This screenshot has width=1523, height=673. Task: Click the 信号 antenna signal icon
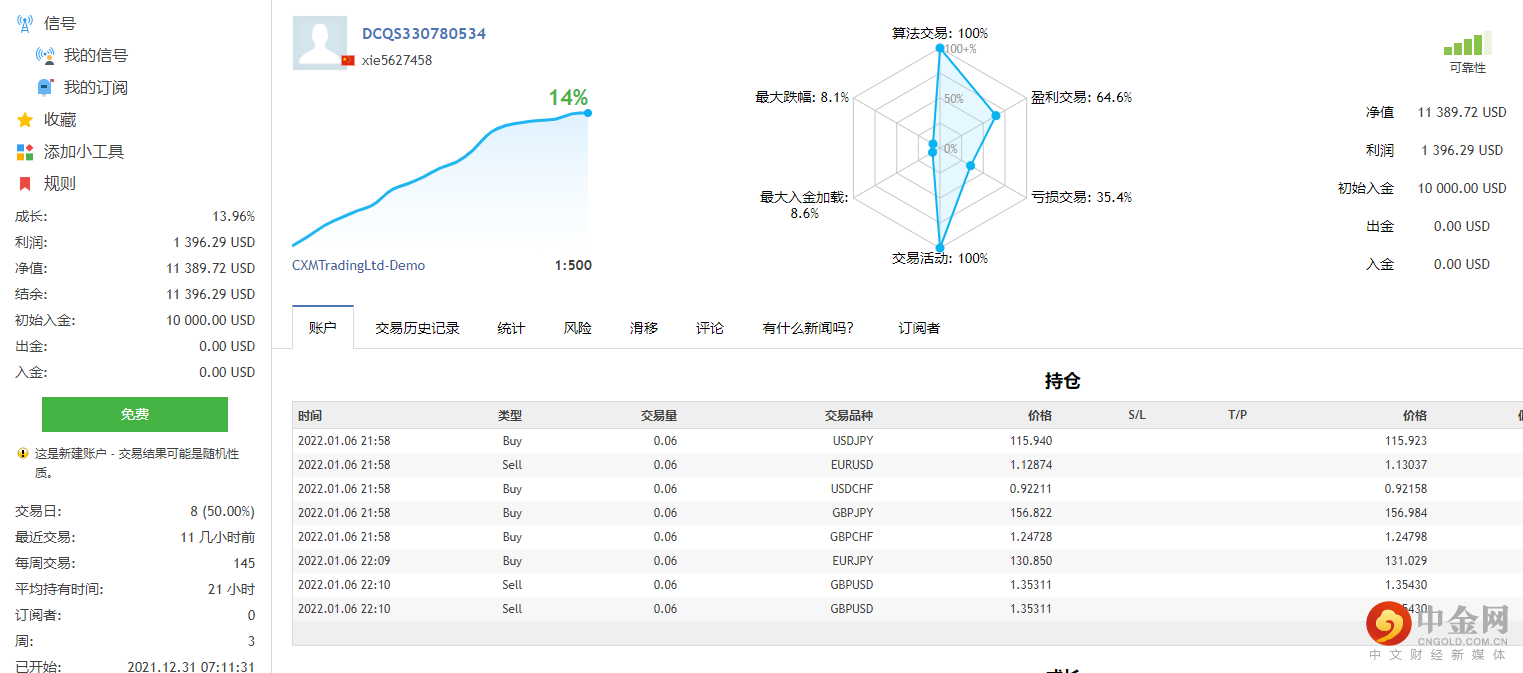tap(26, 21)
